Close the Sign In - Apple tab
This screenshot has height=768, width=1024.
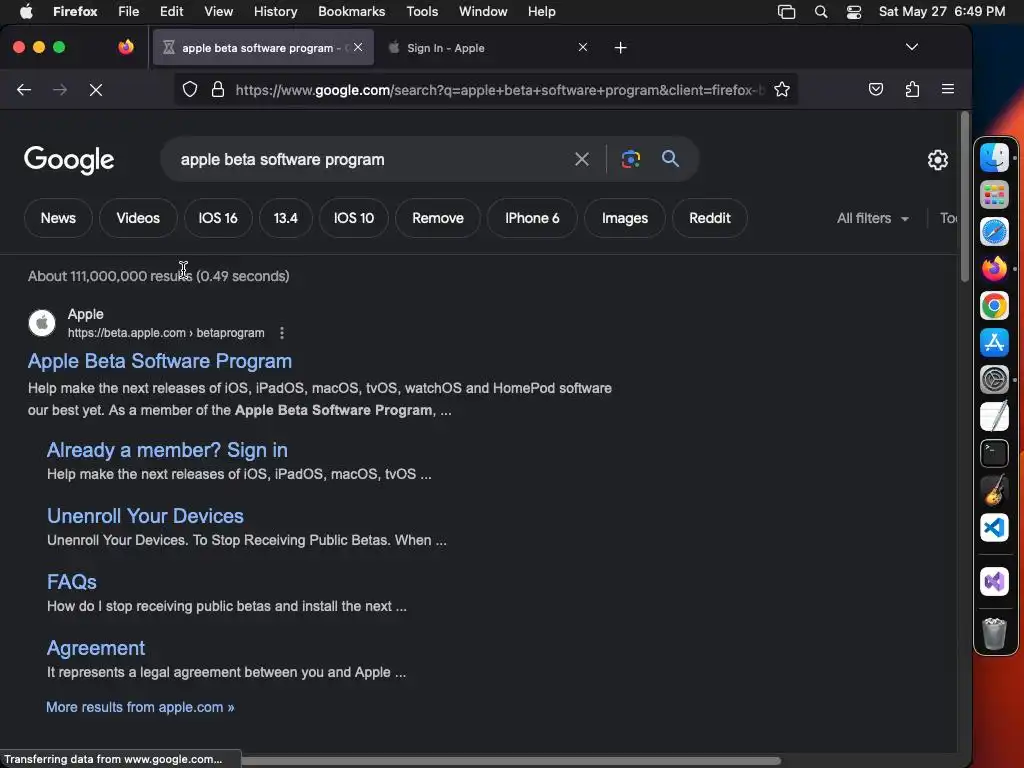coord(583,47)
